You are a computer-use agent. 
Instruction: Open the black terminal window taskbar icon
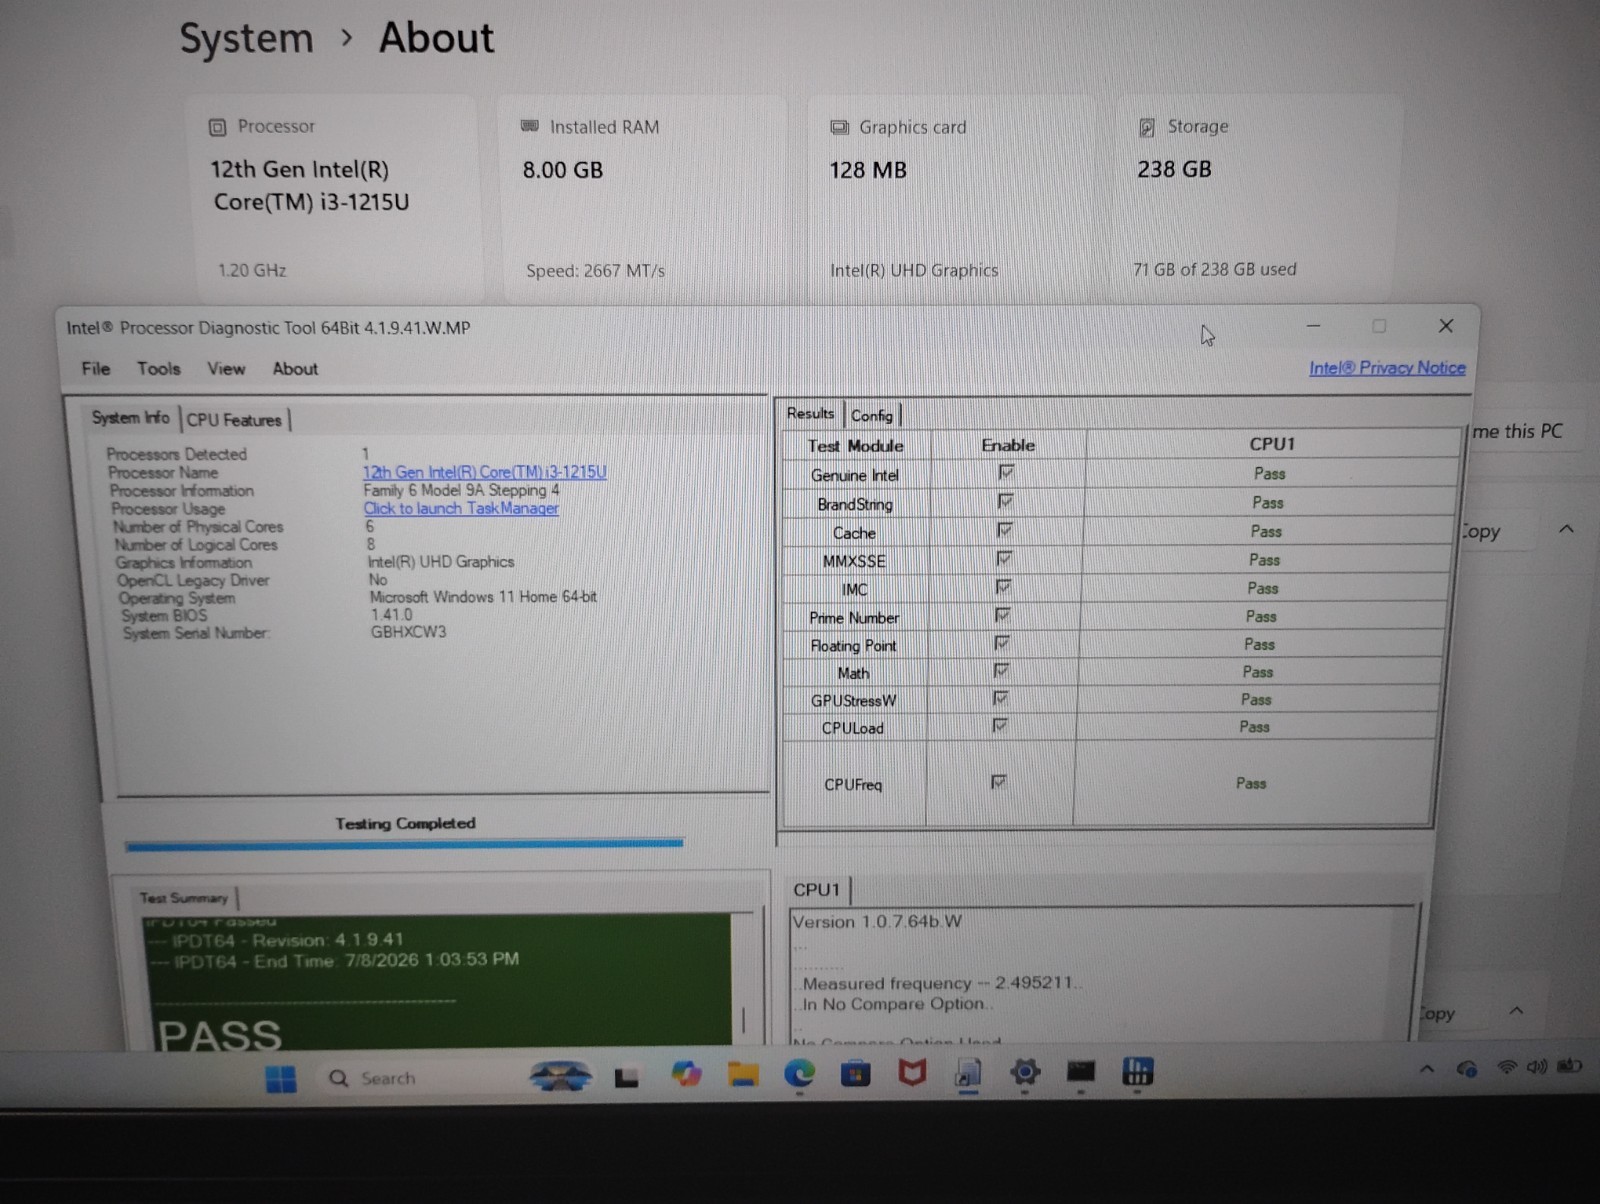(x=1081, y=1072)
